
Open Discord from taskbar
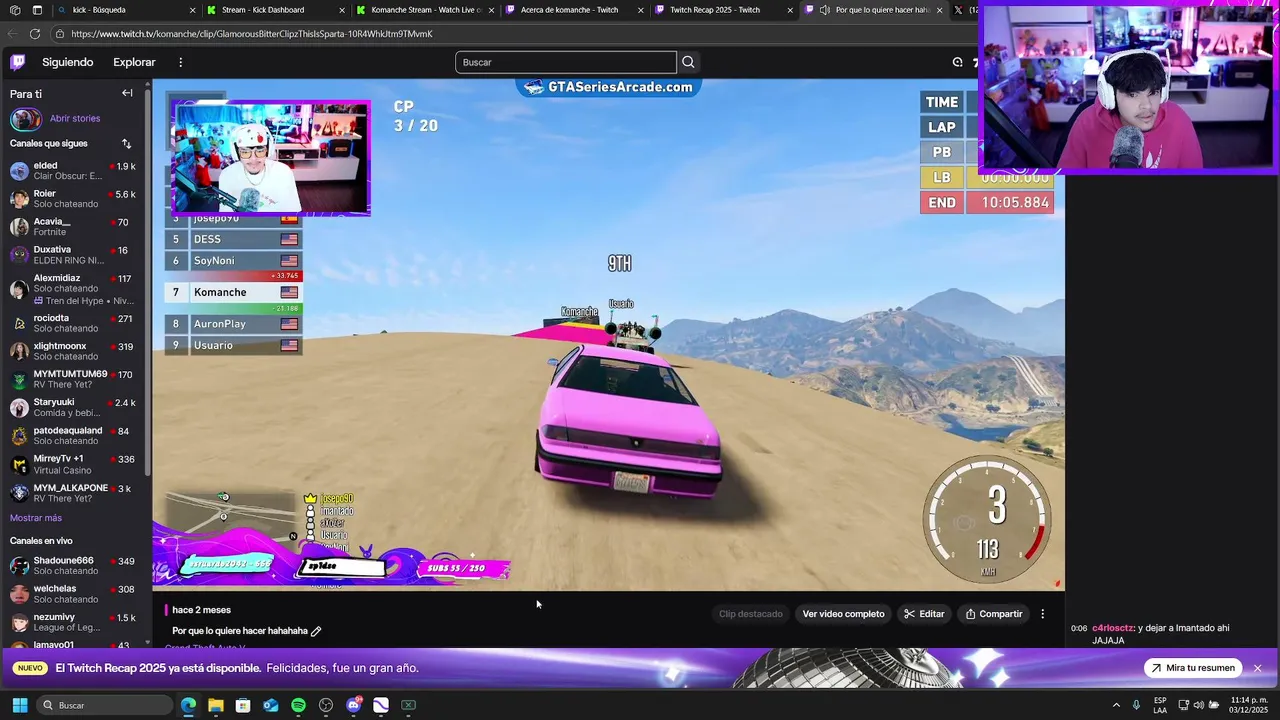353,705
